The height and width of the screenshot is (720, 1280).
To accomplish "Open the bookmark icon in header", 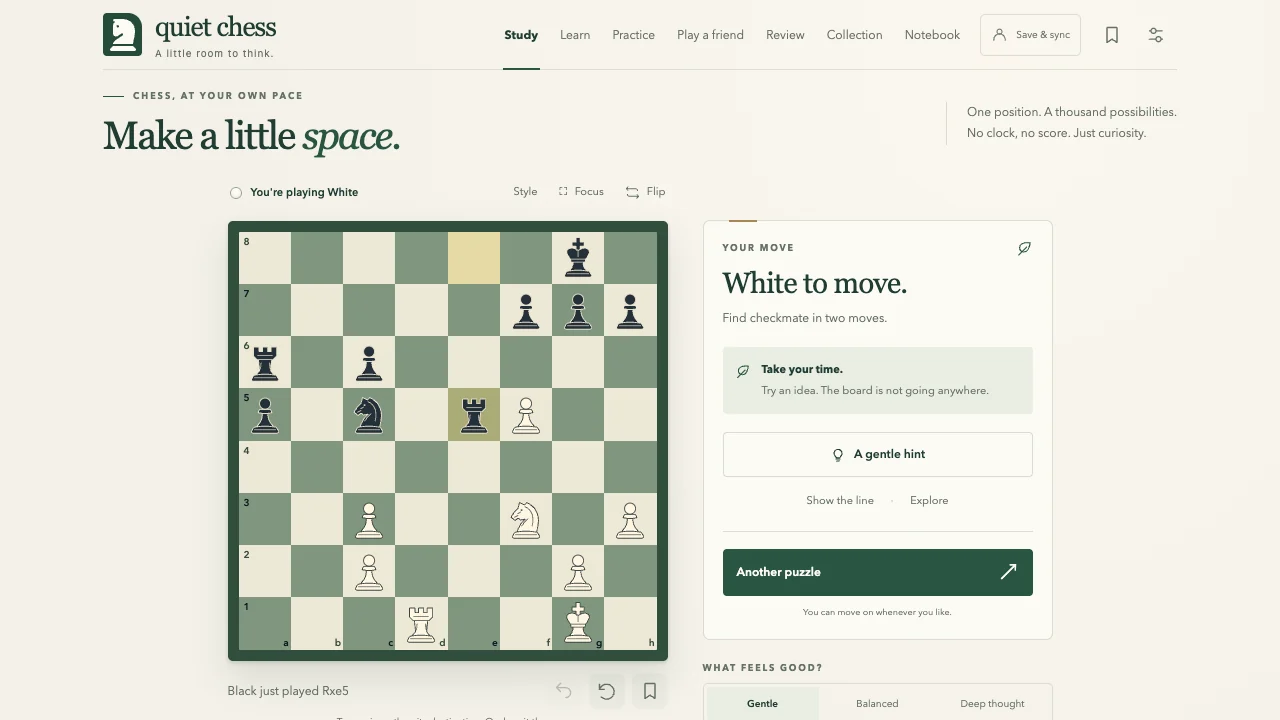I will (1112, 35).
